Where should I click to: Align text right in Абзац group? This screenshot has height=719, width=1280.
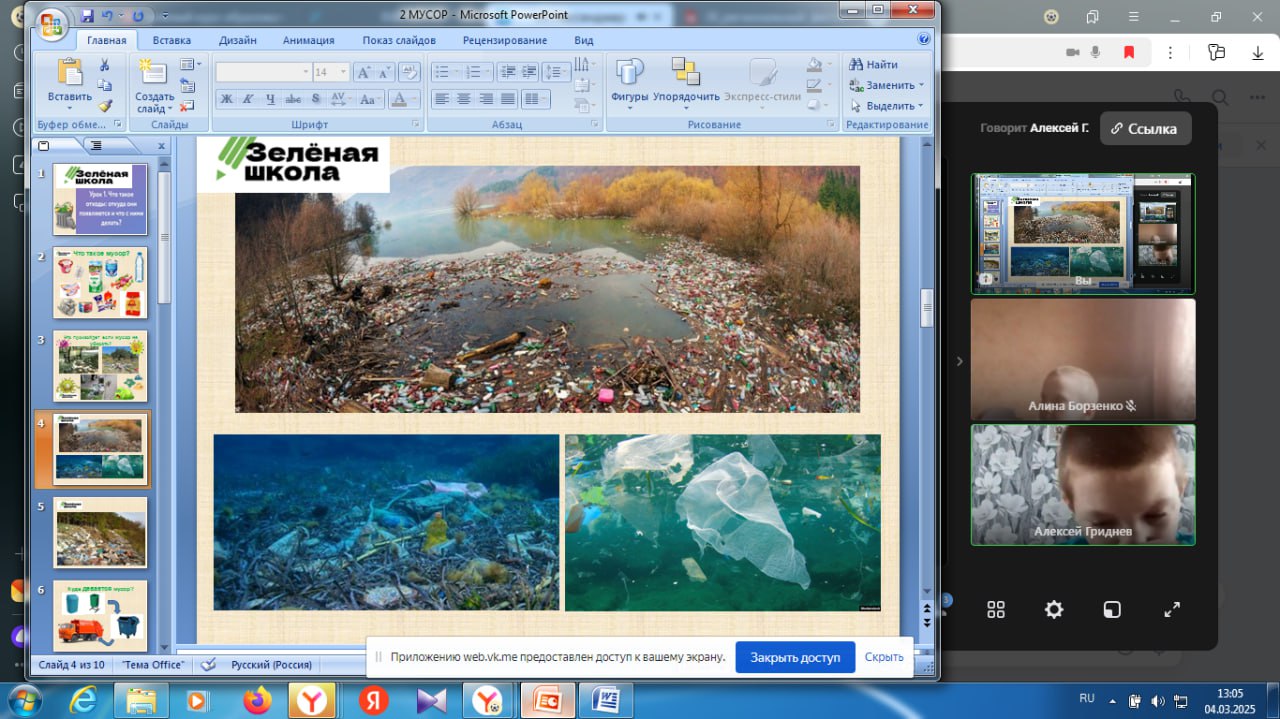[x=486, y=99]
